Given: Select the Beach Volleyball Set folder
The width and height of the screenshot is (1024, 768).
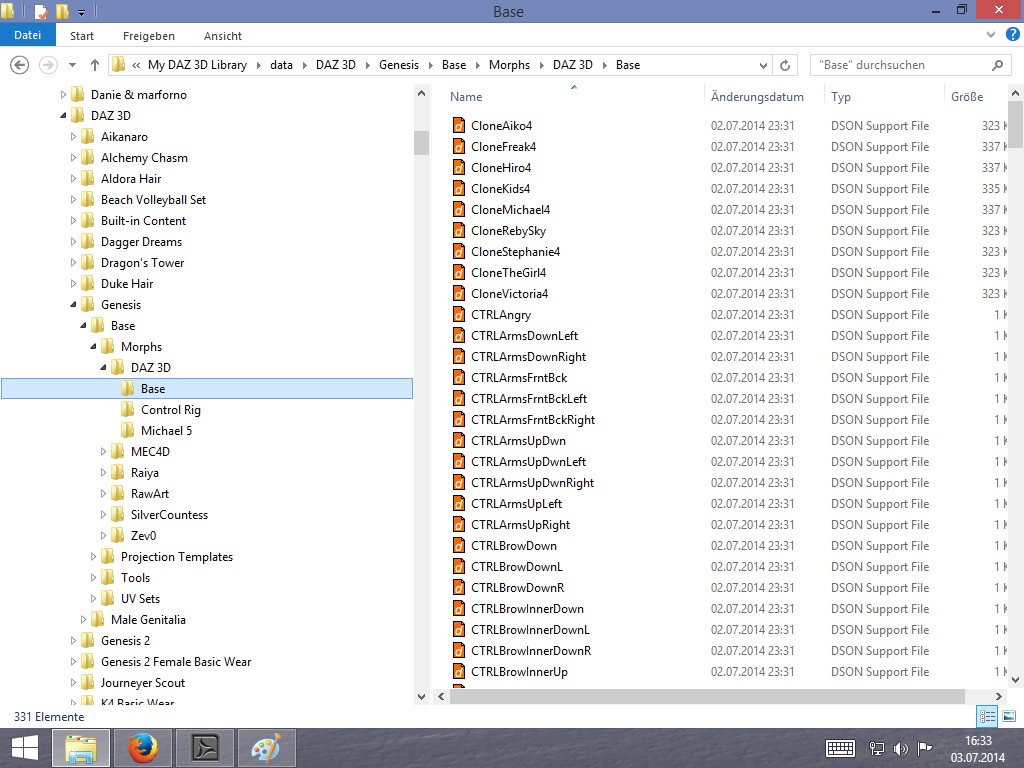Looking at the screenshot, I should click(153, 200).
